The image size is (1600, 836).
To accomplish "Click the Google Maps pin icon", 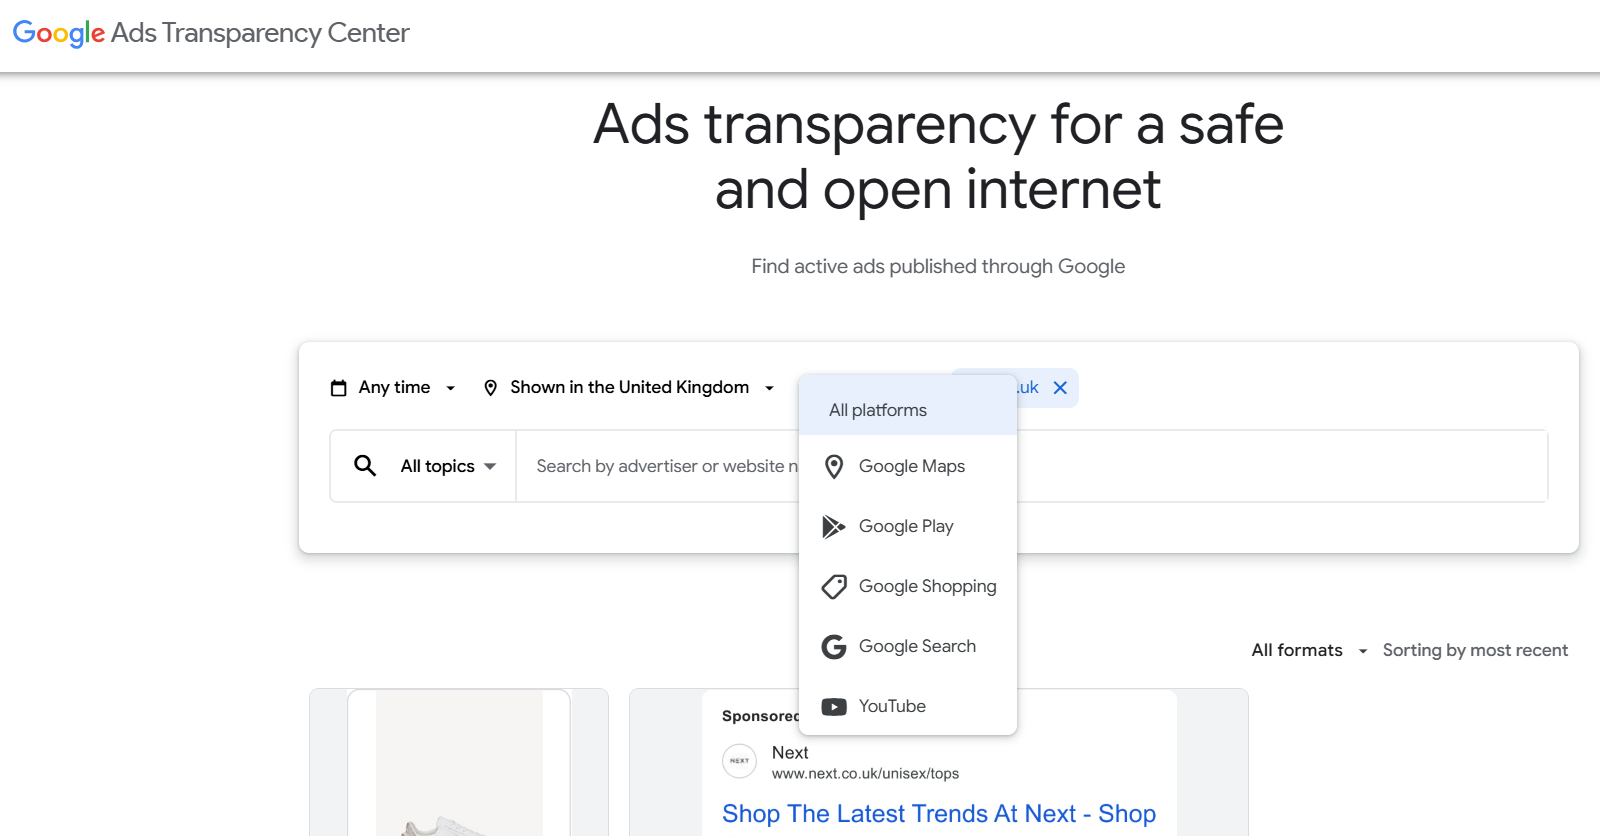I will point(833,466).
